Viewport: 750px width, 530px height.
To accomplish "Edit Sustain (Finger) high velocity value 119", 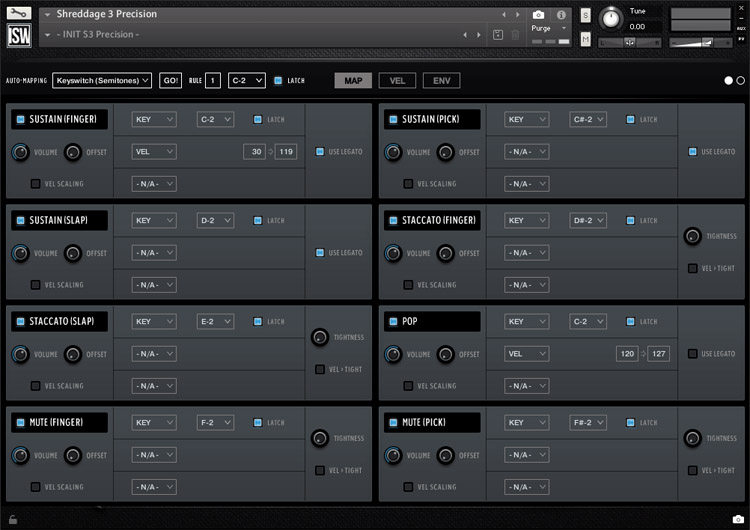I will pos(286,152).
